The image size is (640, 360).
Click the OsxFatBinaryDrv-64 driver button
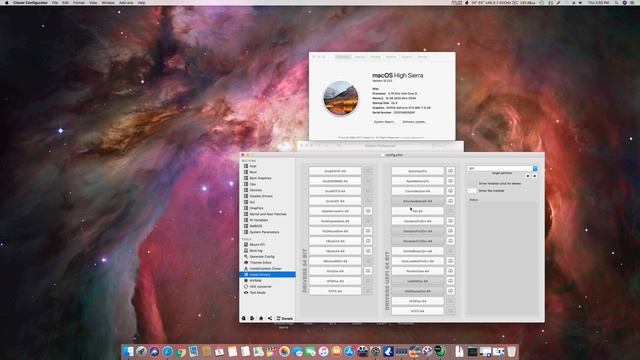(x=417, y=251)
